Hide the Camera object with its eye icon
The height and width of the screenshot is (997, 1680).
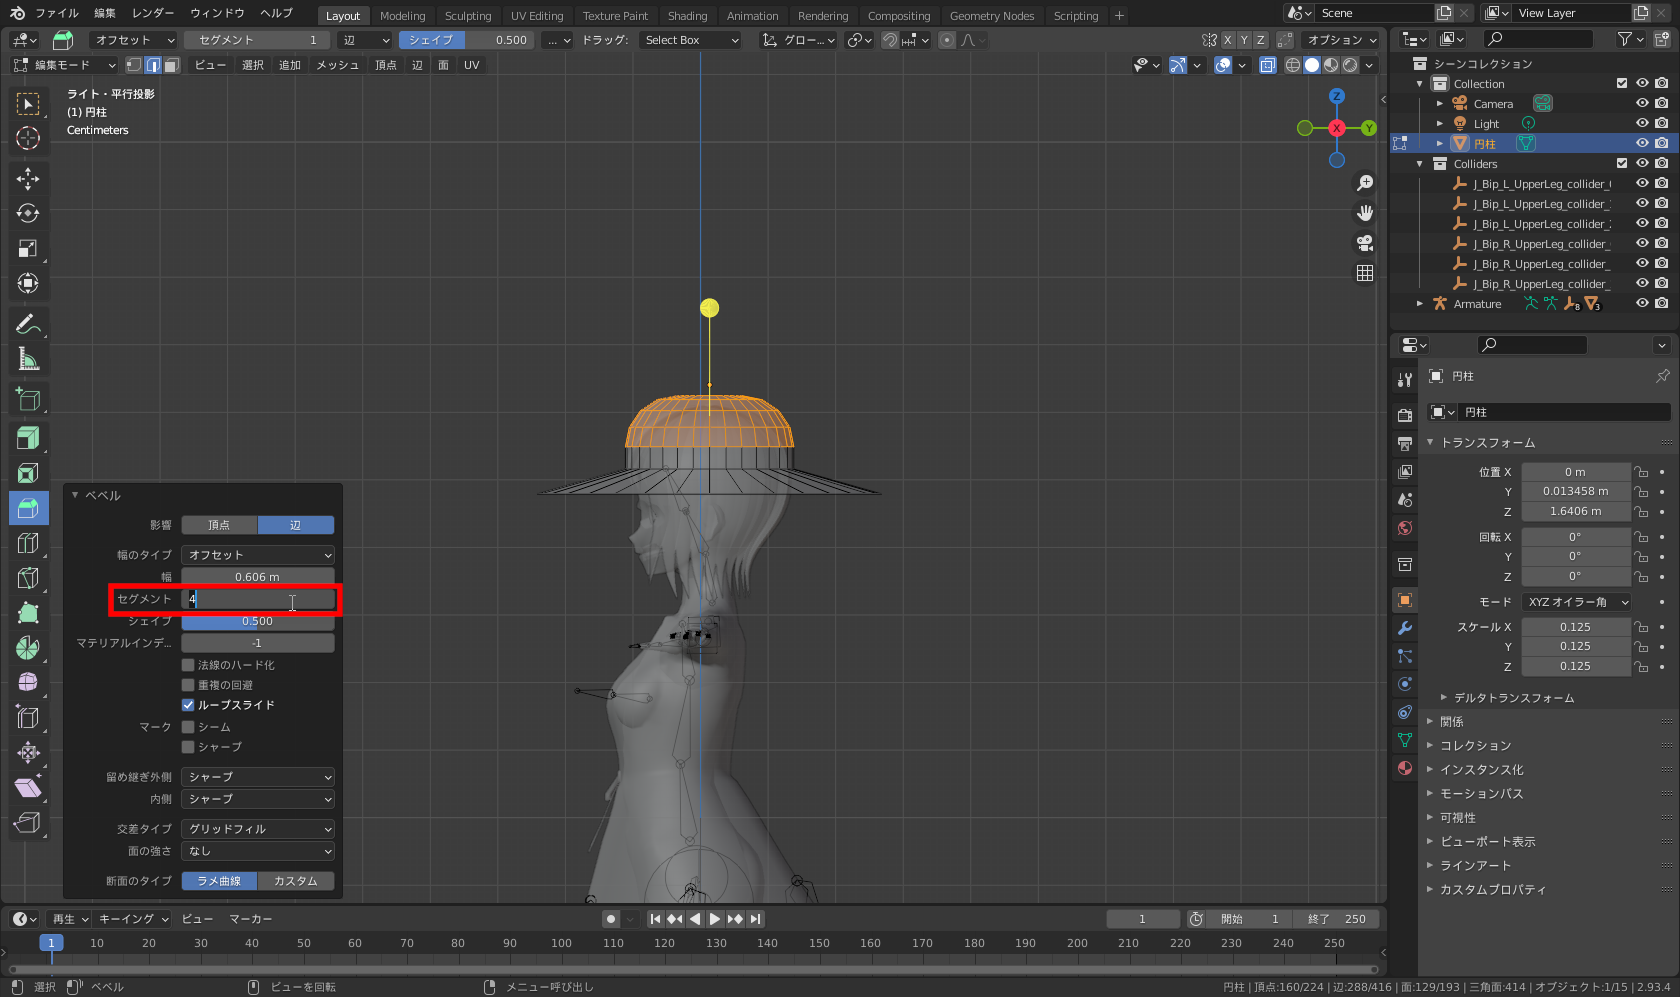1642,103
